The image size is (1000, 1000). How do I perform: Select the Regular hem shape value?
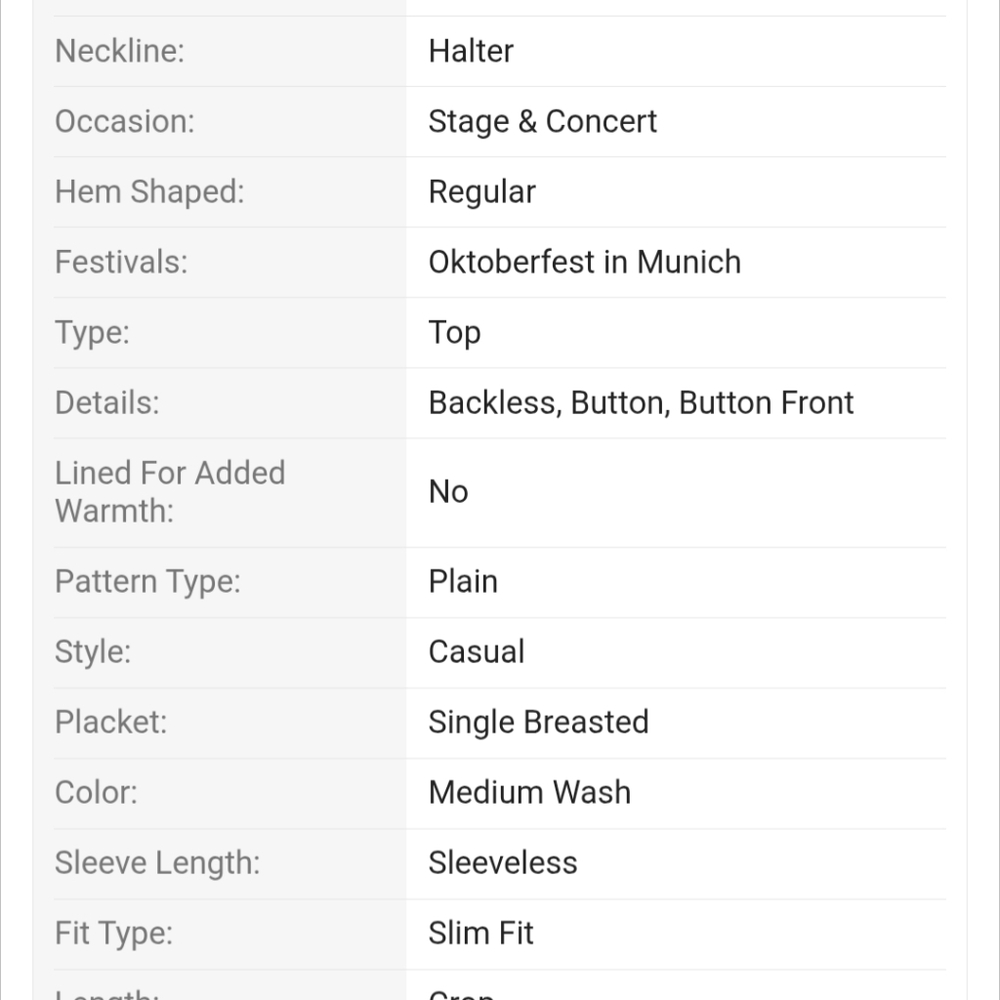click(x=482, y=192)
